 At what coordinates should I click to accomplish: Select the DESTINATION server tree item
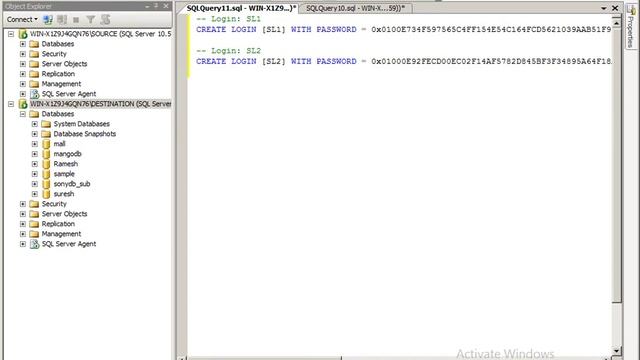(x=100, y=104)
